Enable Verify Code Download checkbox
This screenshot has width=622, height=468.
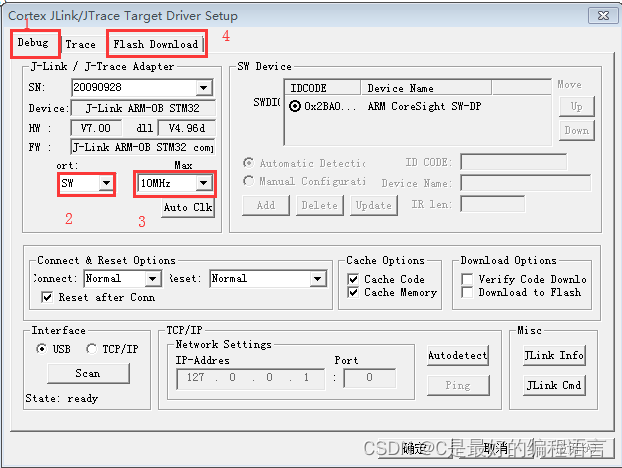[467, 279]
